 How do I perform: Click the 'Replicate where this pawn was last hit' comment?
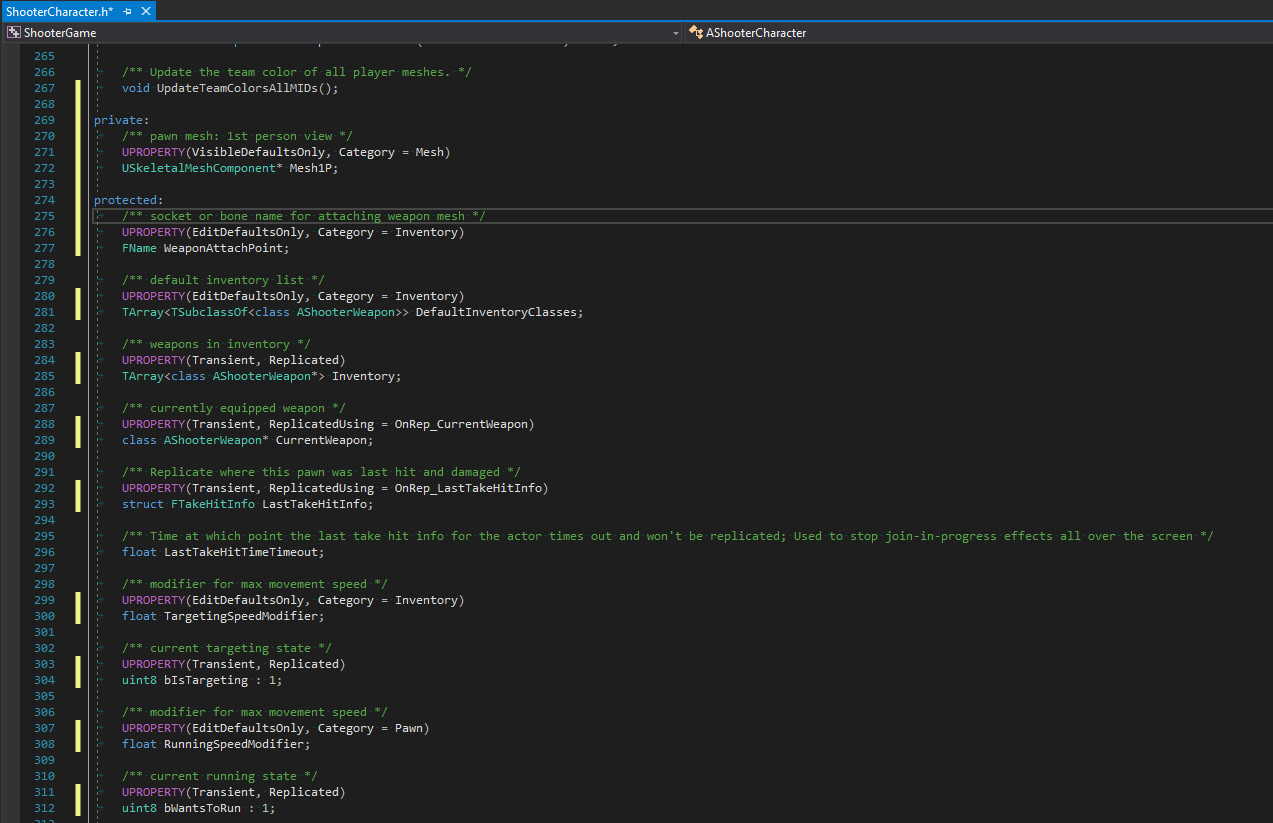(x=321, y=472)
